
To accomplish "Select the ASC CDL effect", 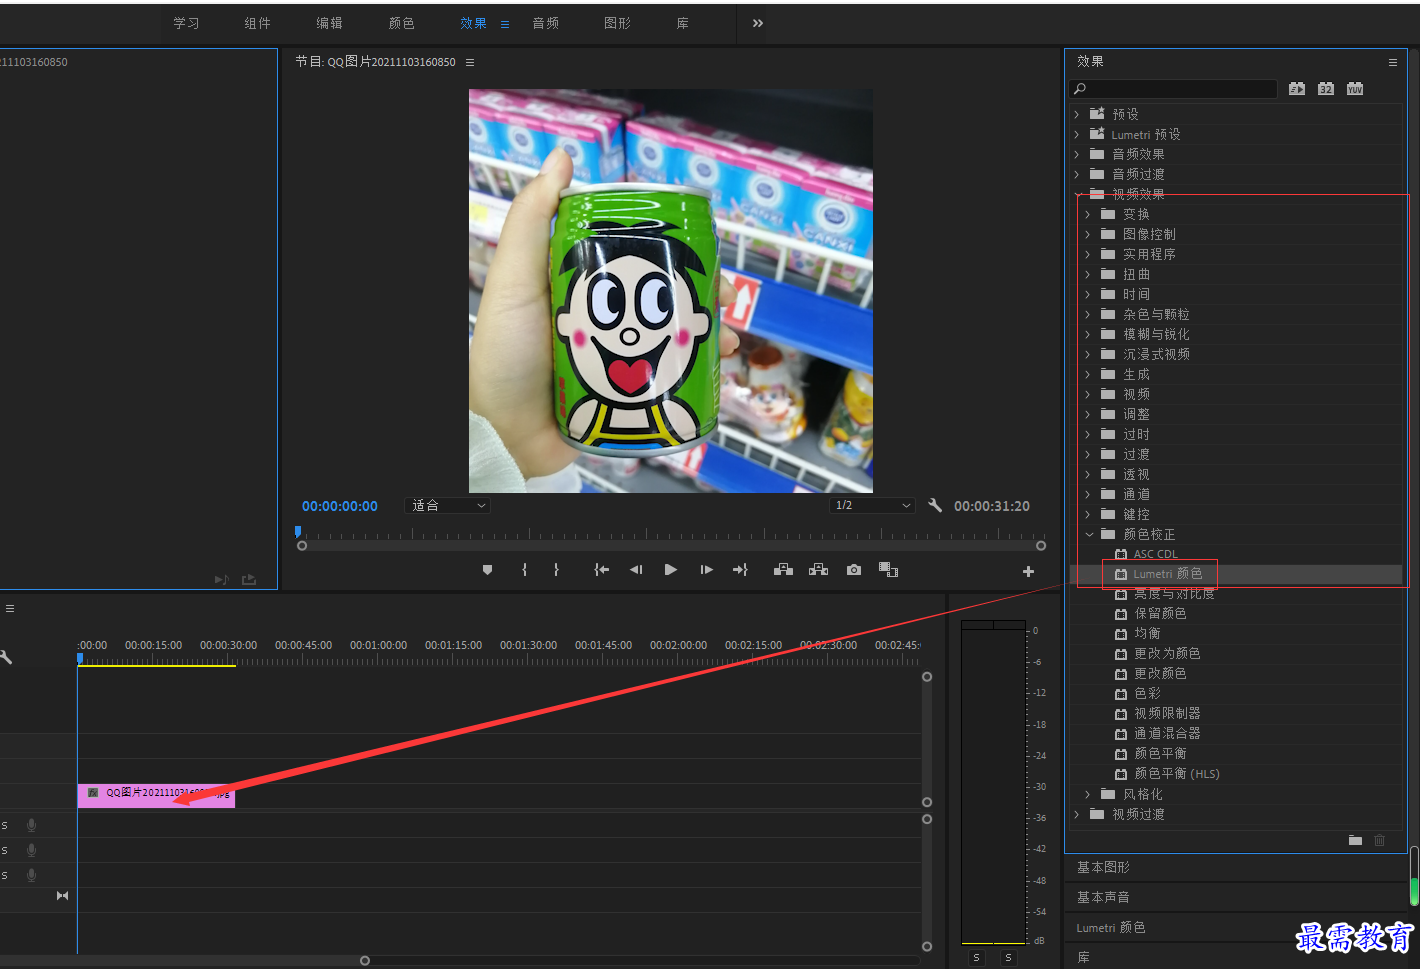I will (x=1156, y=554).
